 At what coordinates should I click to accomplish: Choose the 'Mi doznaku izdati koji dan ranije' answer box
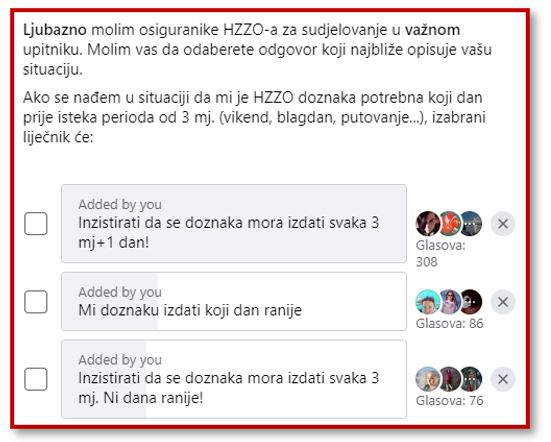tap(234, 301)
